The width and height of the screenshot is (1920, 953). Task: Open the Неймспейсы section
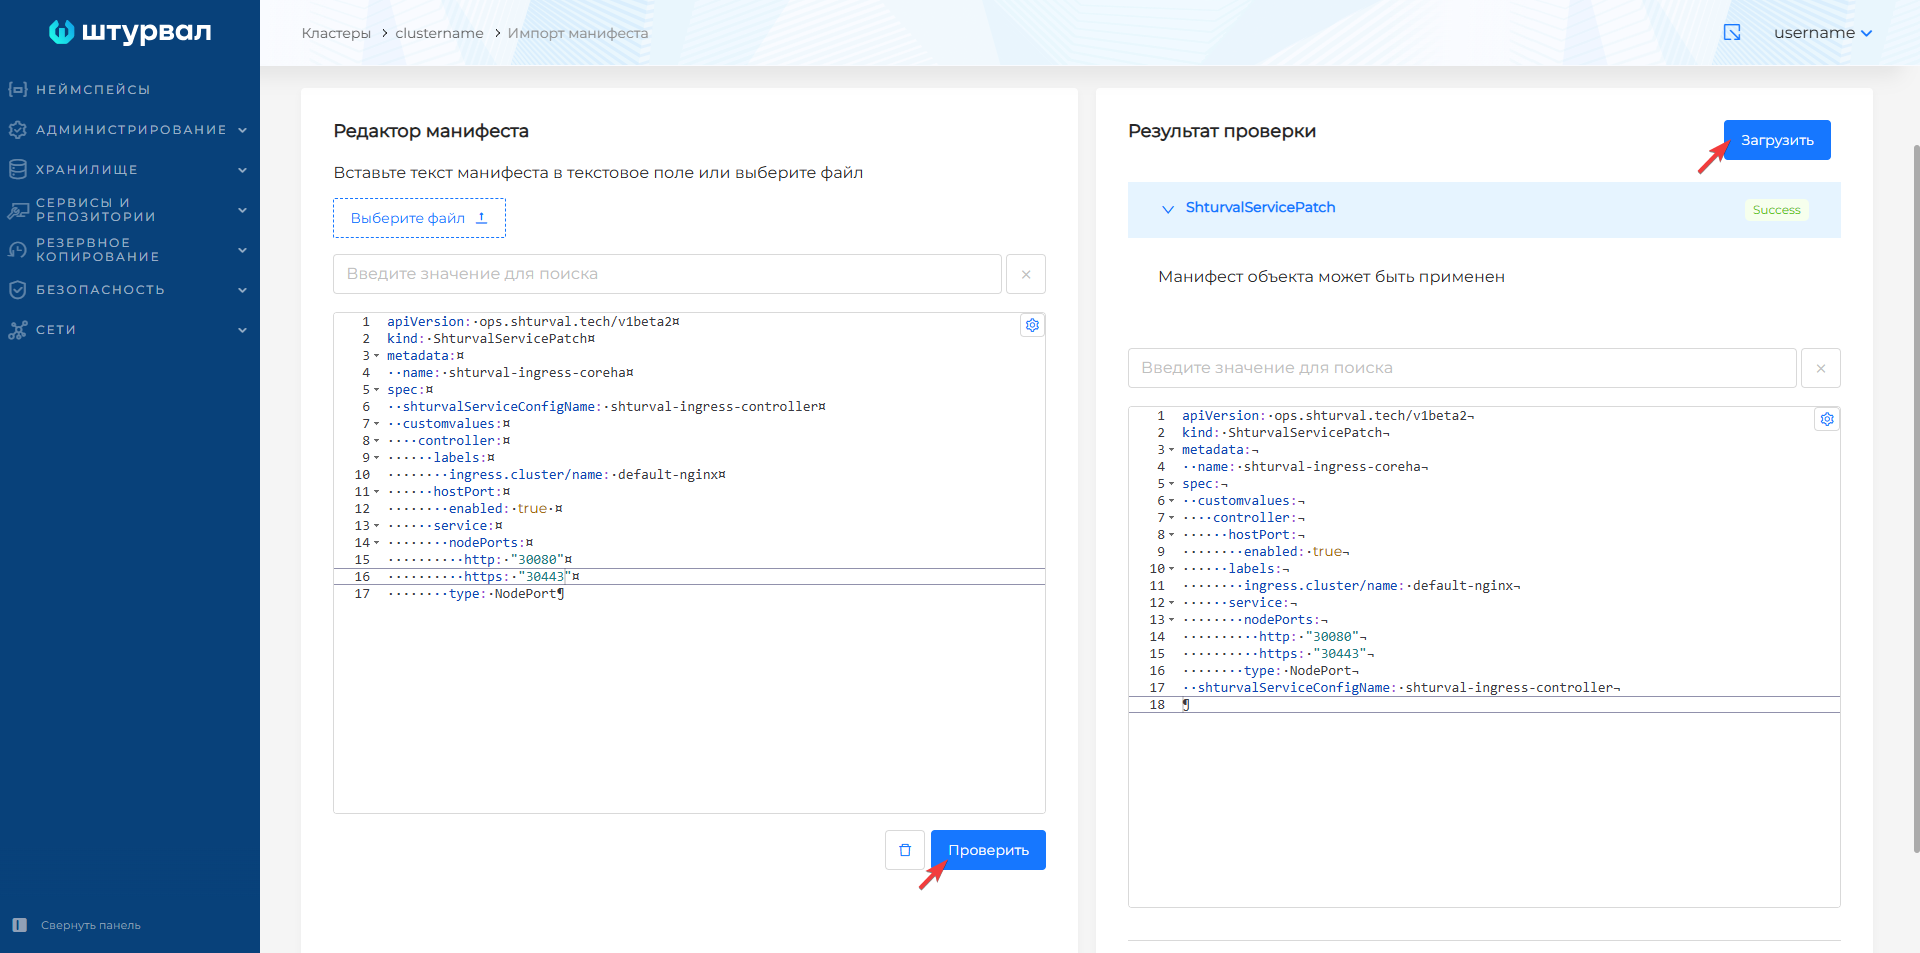[93, 90]
